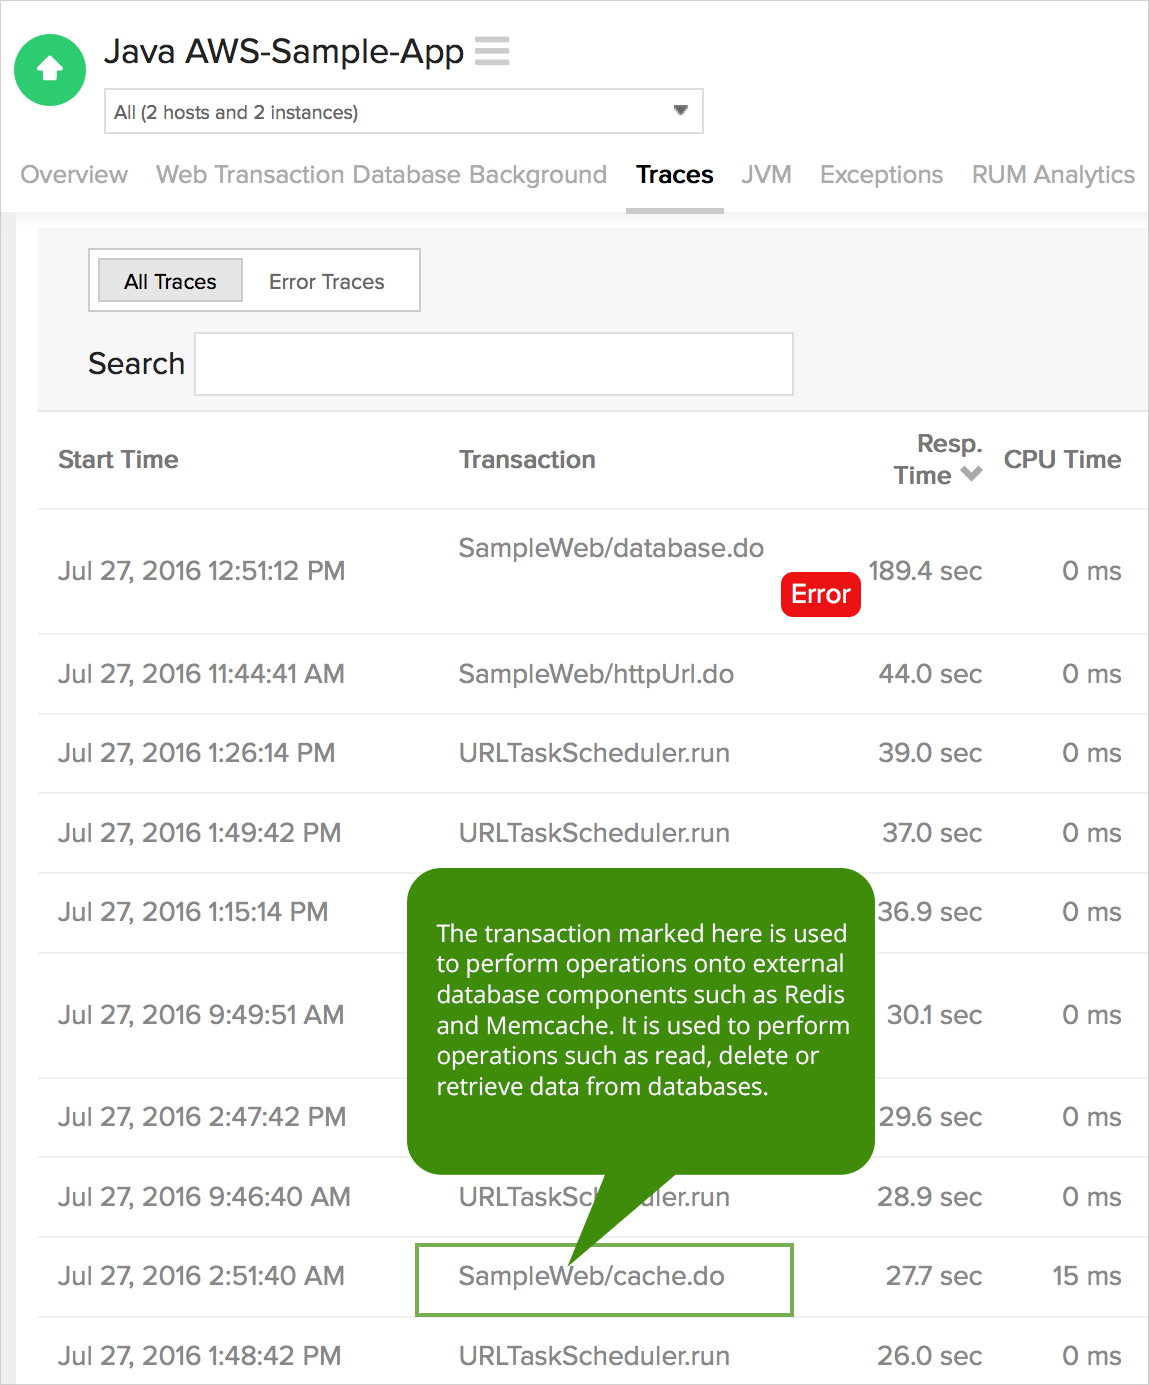
Task: Click the 15 ms CPU time value
Action: [x=1086, y=1276]
